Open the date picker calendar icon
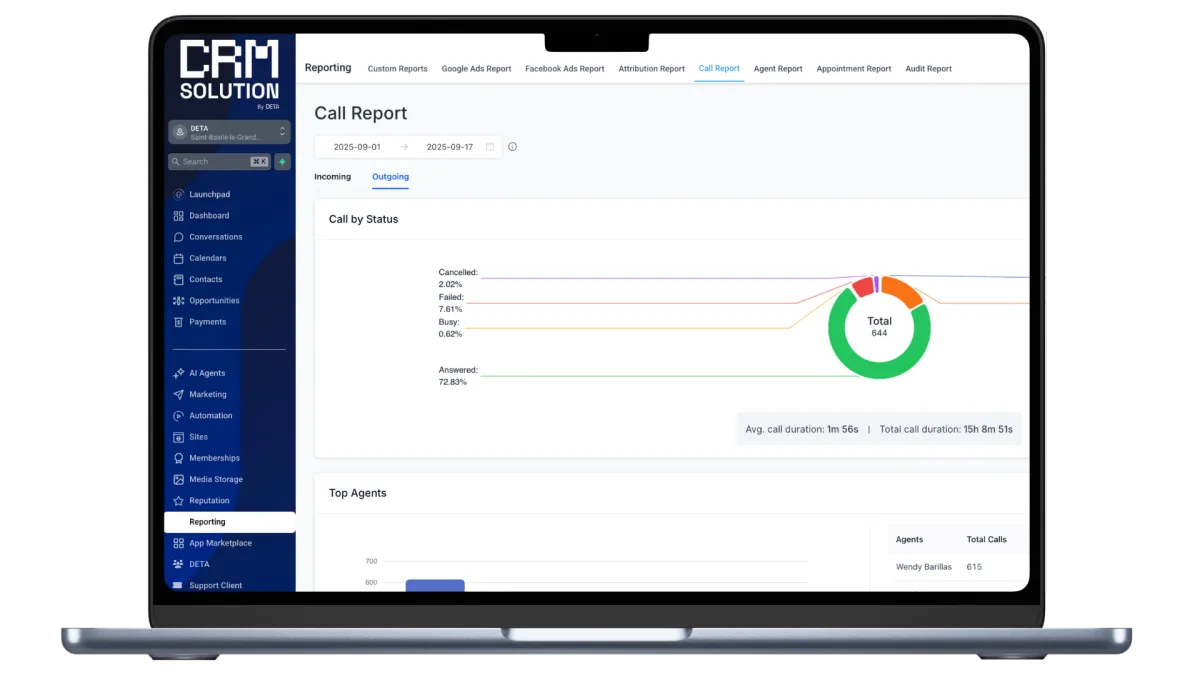Viewport: 1200px width, 675px height. pyautogui.click(x=490, y=147)
